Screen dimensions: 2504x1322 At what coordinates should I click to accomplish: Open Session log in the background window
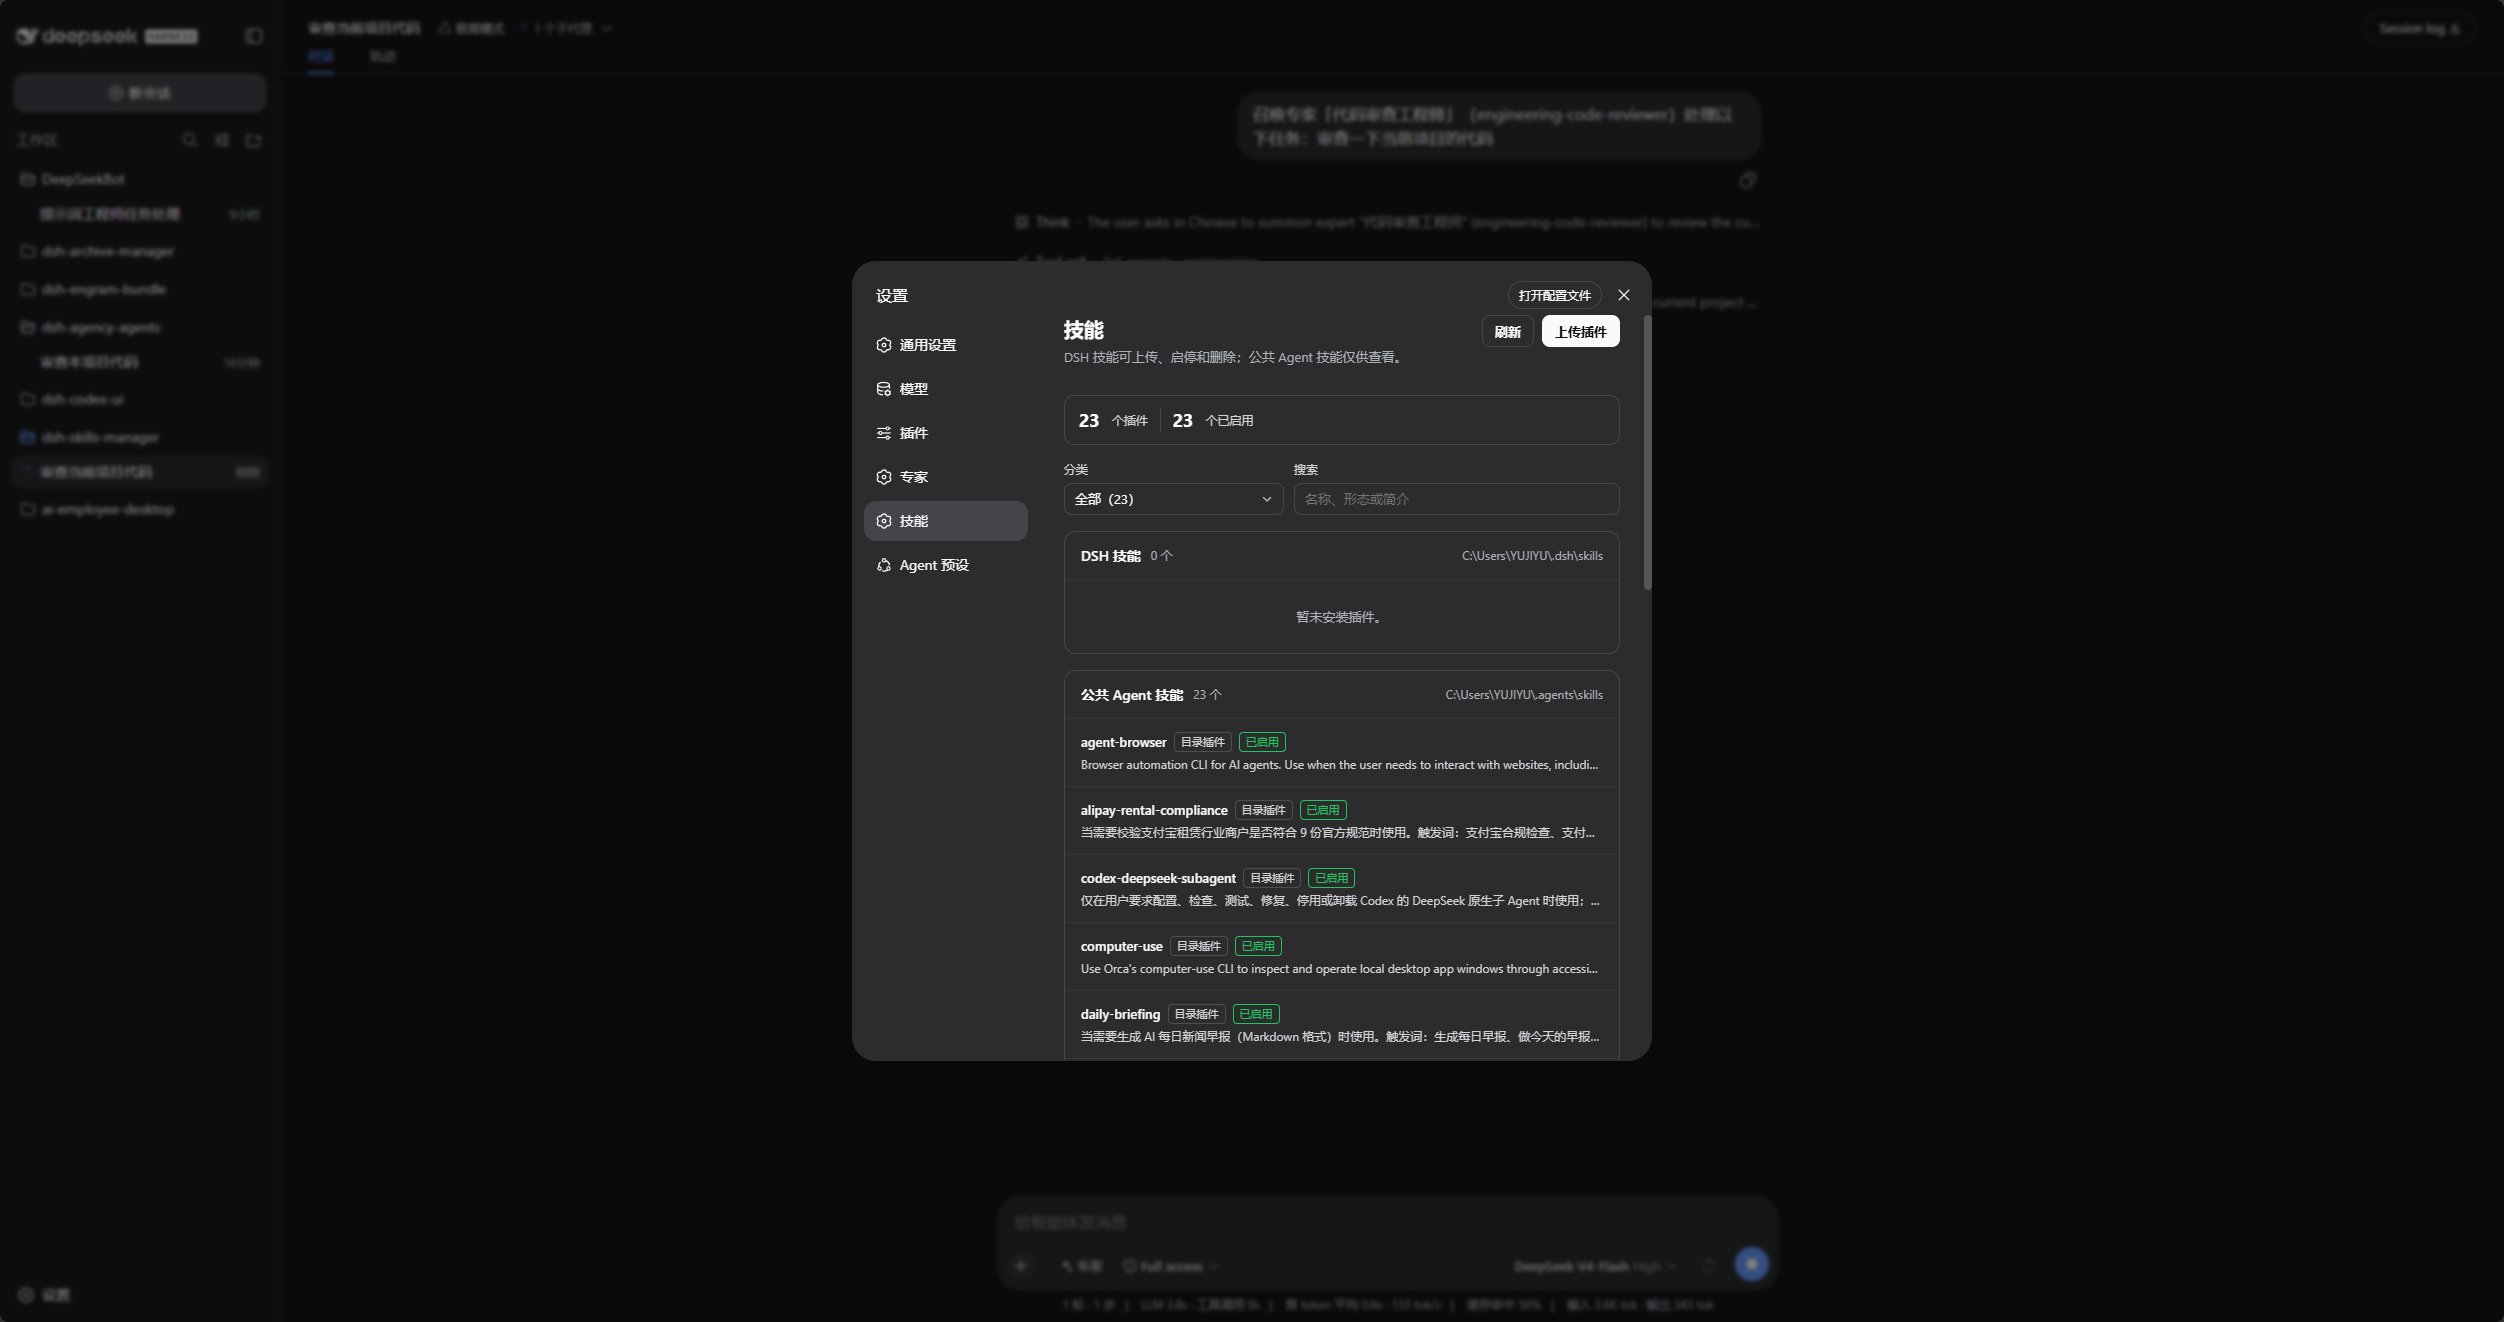click(x=2419, y=29)
